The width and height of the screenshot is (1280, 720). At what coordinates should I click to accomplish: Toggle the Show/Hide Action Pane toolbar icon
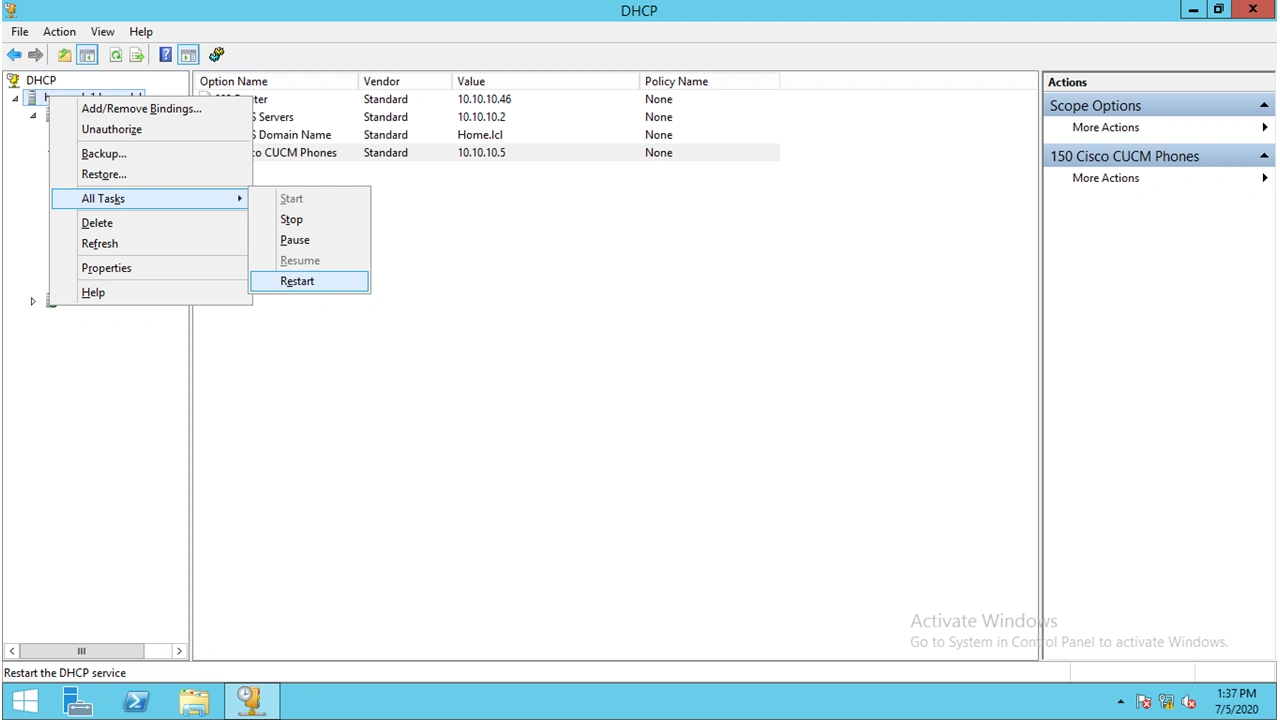pyautogui.click(x=188, y=55)
